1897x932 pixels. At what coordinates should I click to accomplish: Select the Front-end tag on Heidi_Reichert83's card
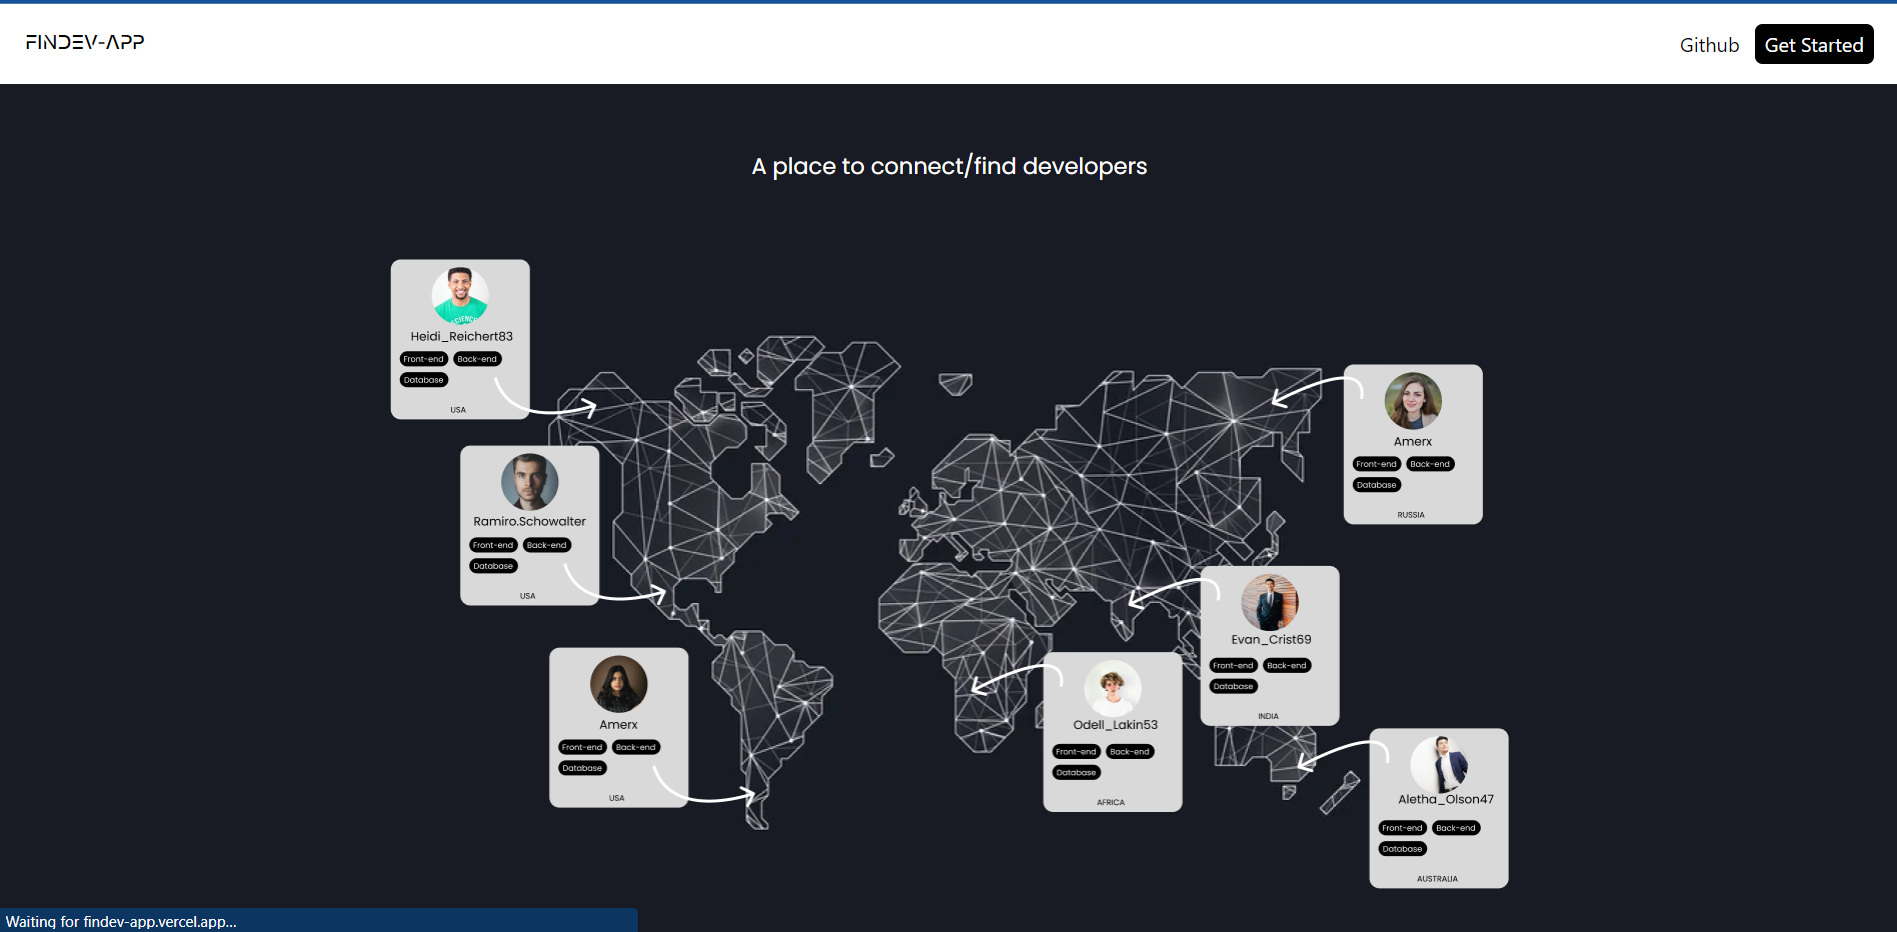(423, 358)
